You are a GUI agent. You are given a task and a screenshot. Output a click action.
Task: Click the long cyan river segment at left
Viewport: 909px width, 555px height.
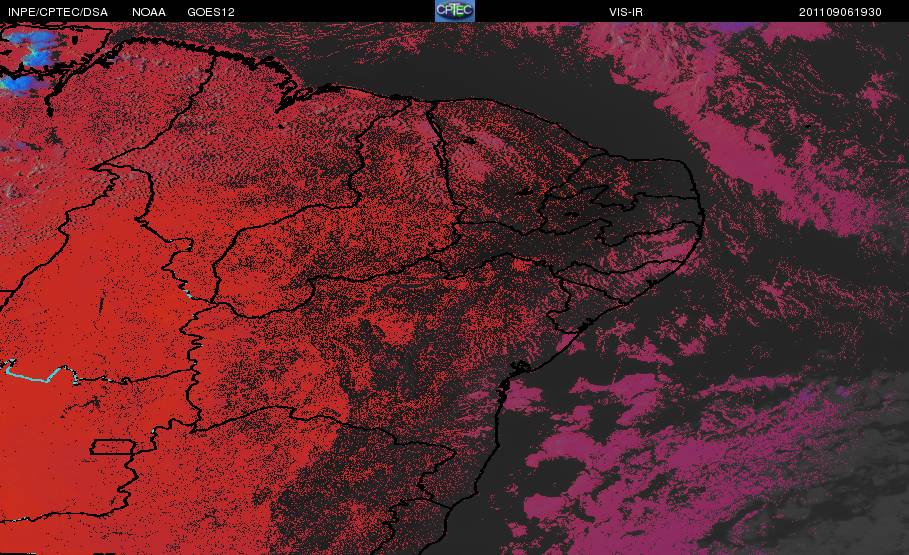(x=38, y=373)
